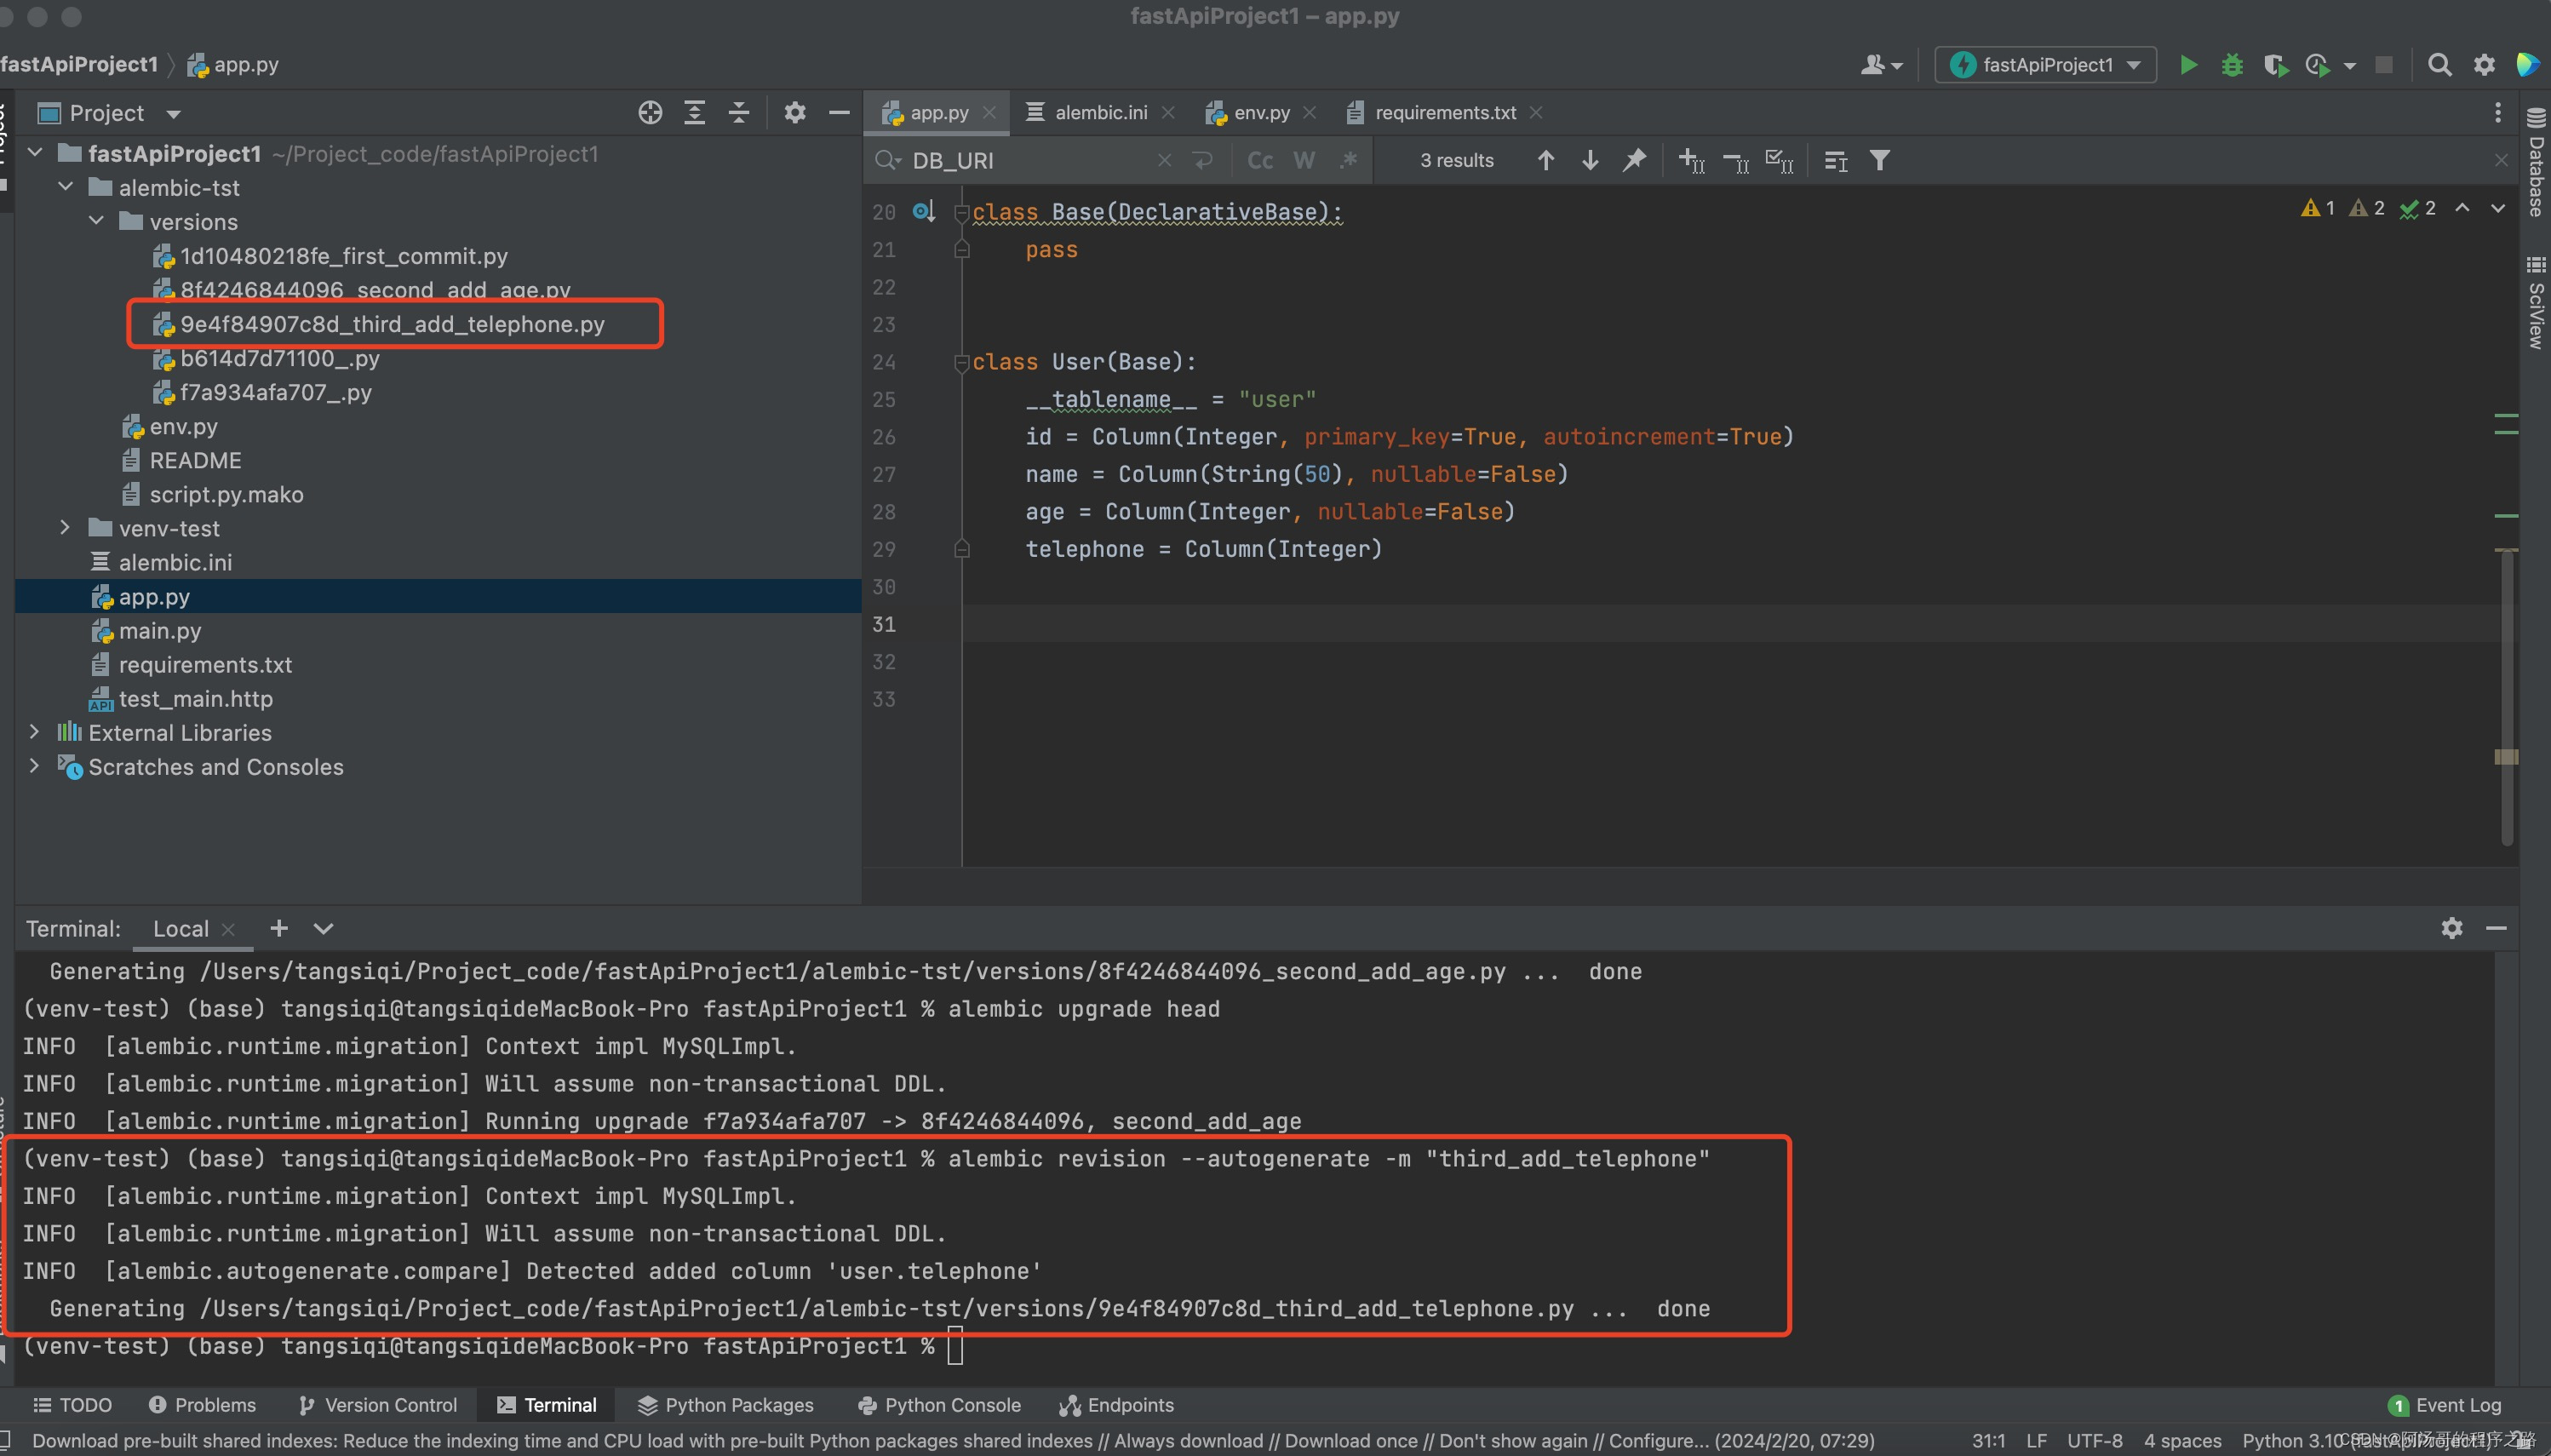The height and width of the screenshot is (1456, 2551).
Task: Collapse fastApiProject1 root folder
Action: pos(36,153)
